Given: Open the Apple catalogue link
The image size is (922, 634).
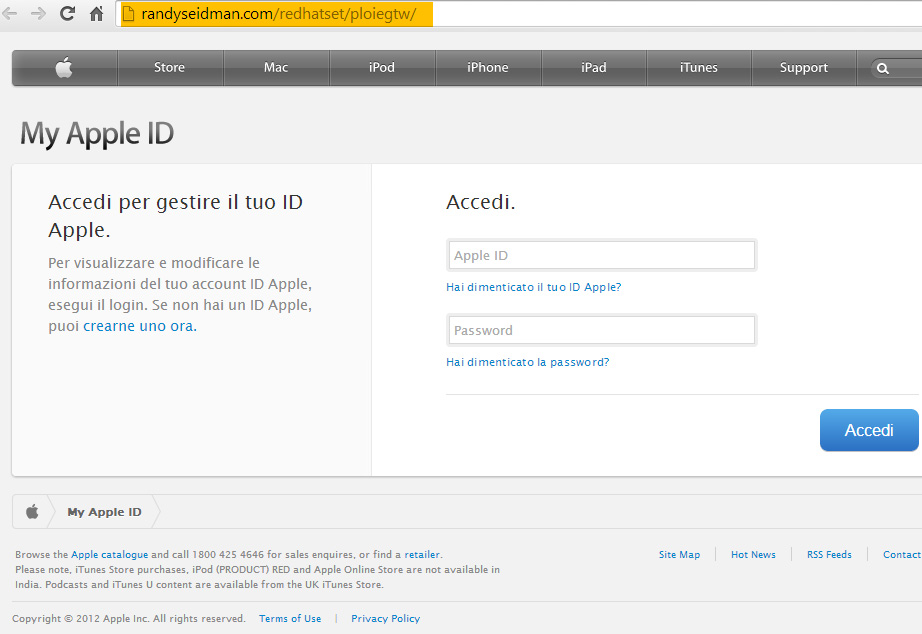Looking at the screenshot, I should point(109,555).
